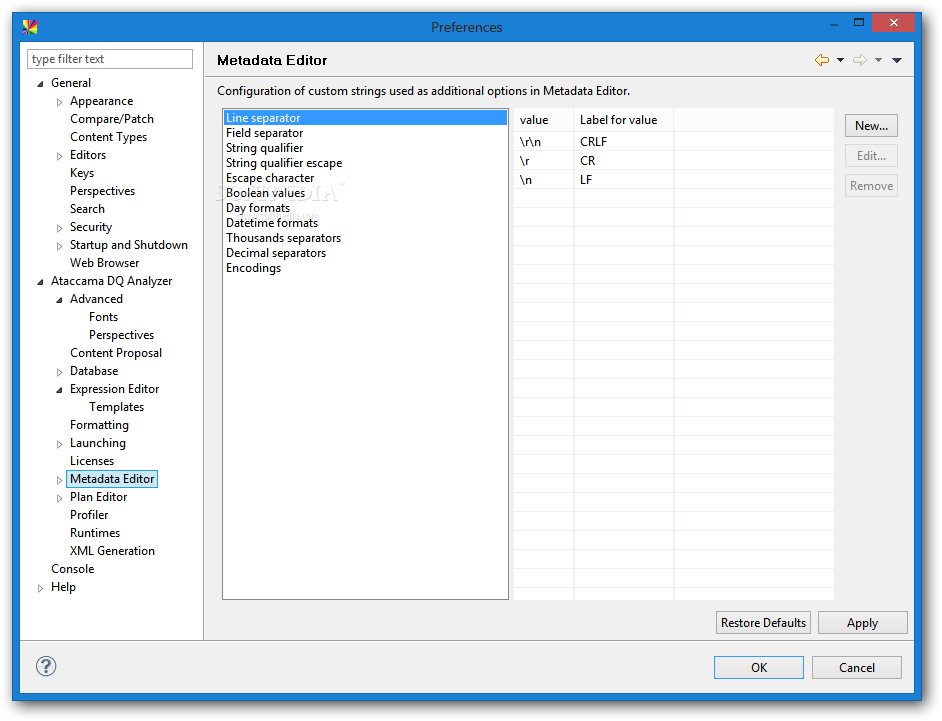Expand the Help tree node
Screen dimensions: 942x721
coord(40,589)
